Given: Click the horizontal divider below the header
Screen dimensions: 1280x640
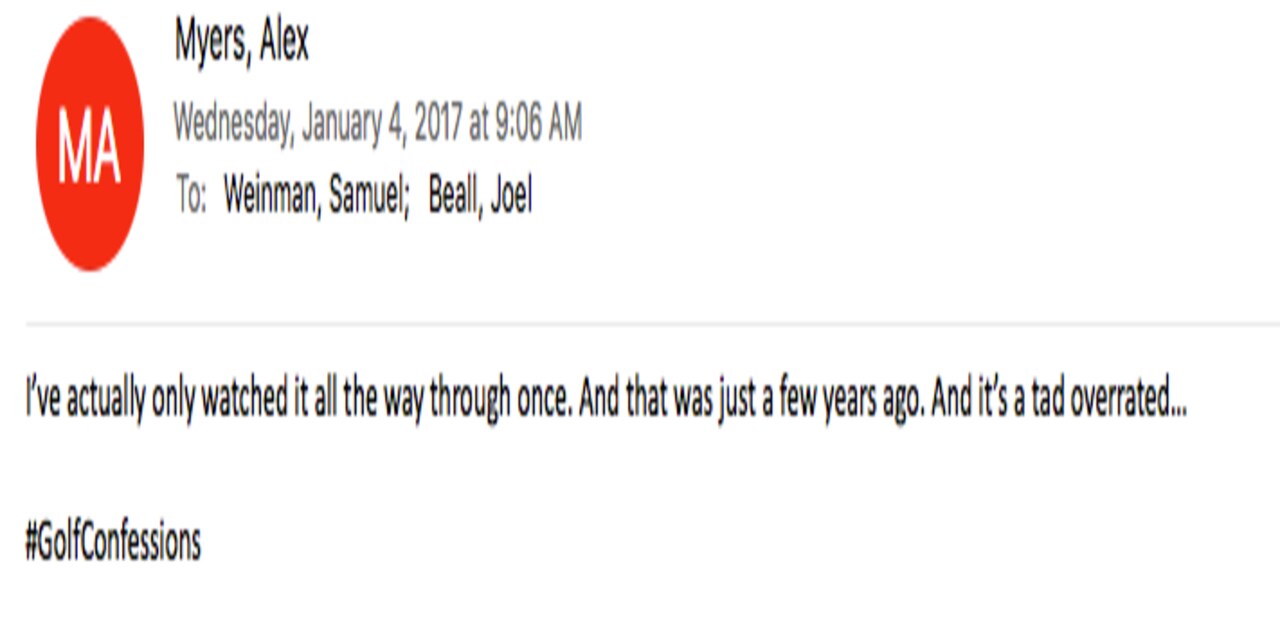Looking at the screenshot, I should [x=652, y=324].
